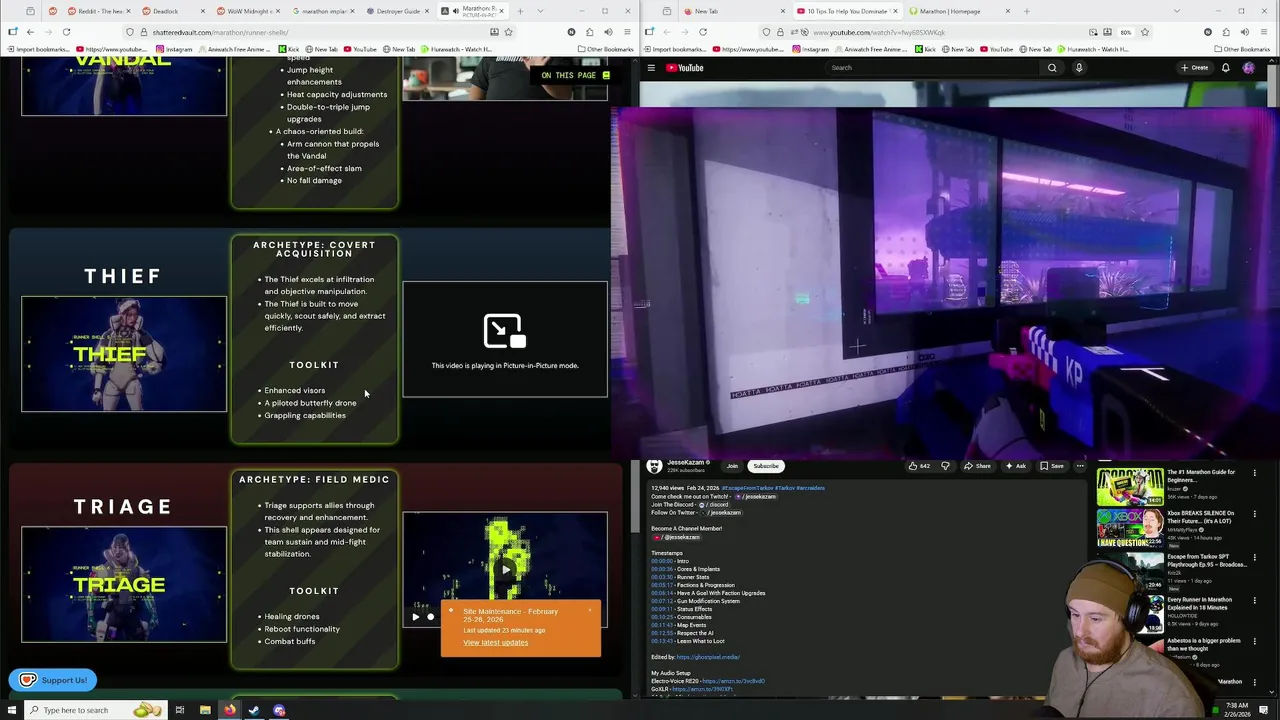Open new tab in left Firefox window
Image resolution: width=1280 pixels, height=720 pixels.
tap(520, 11)
